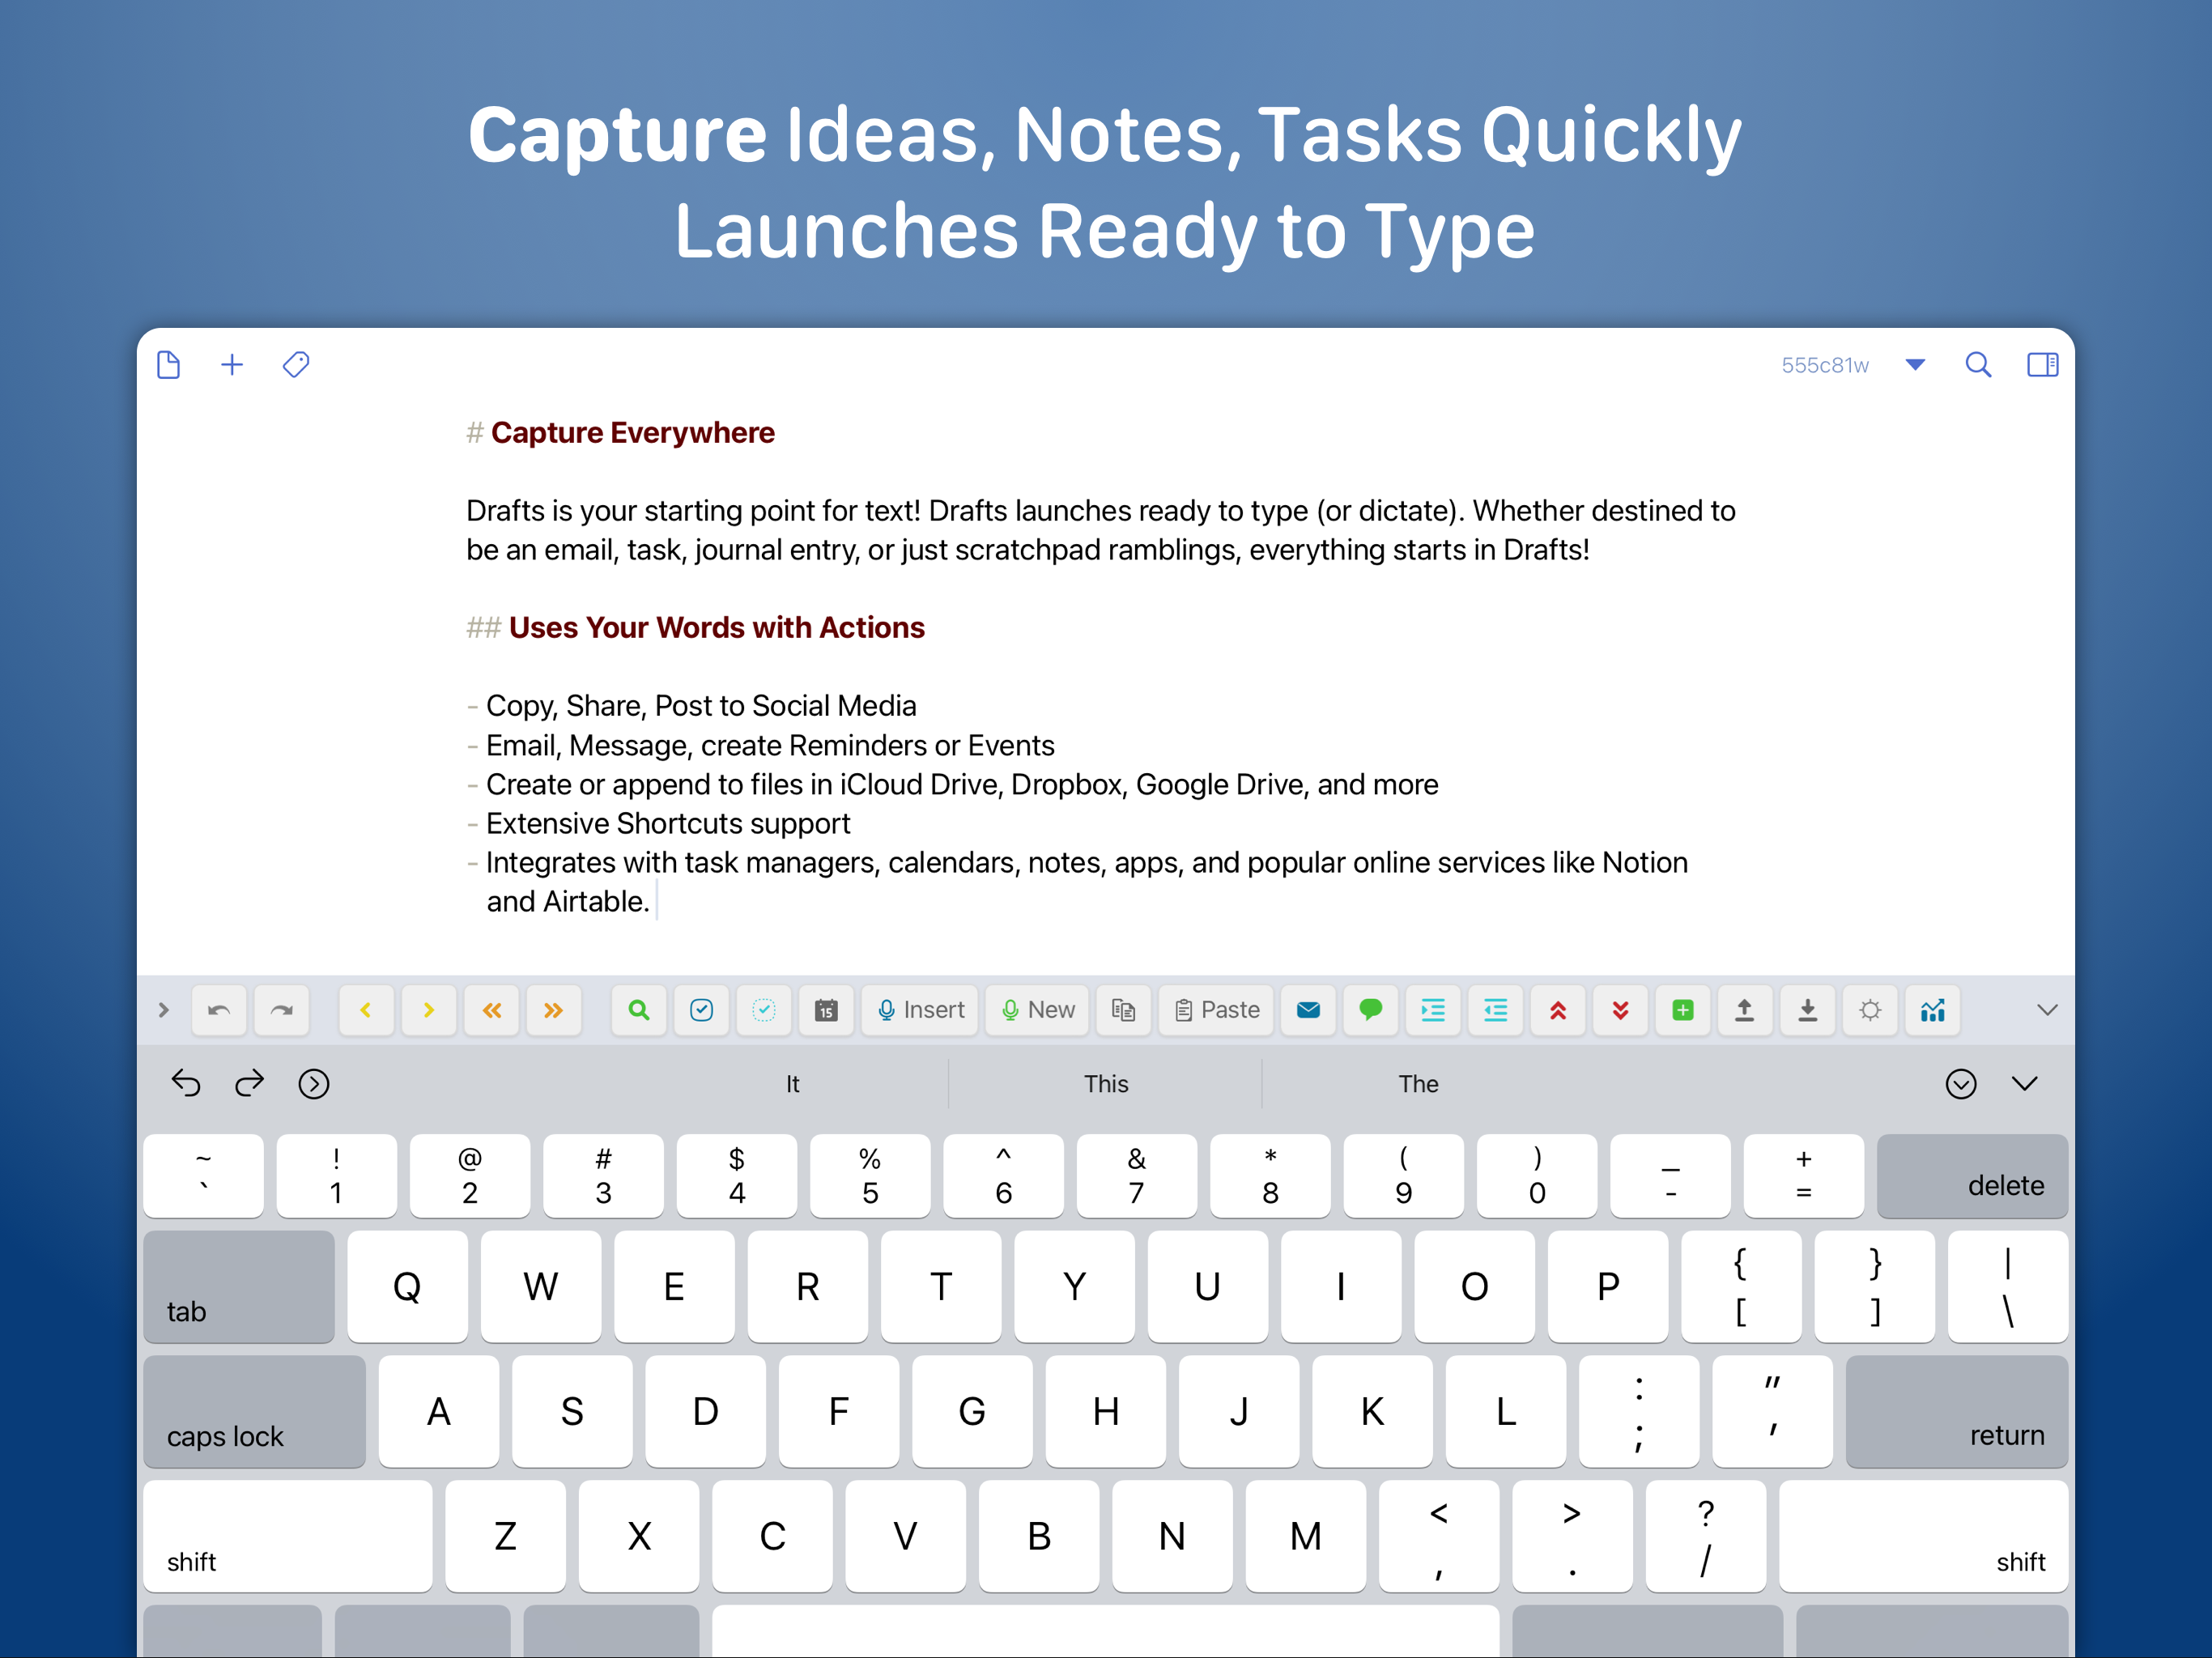Choose the "This" predictive suggestion

1105,1084
